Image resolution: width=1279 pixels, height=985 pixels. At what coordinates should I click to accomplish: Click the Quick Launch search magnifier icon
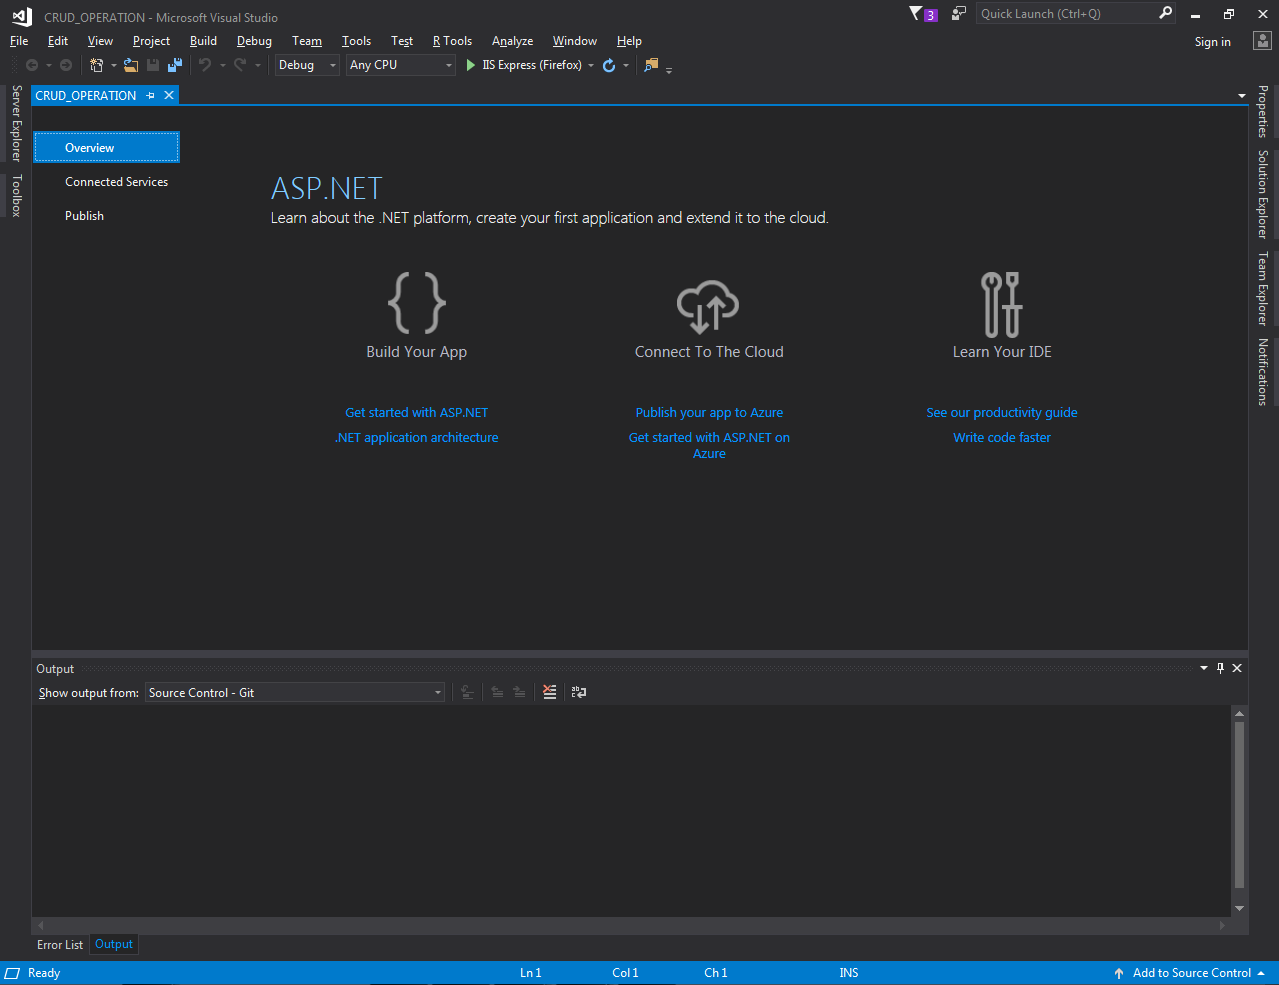[1165, 13]
